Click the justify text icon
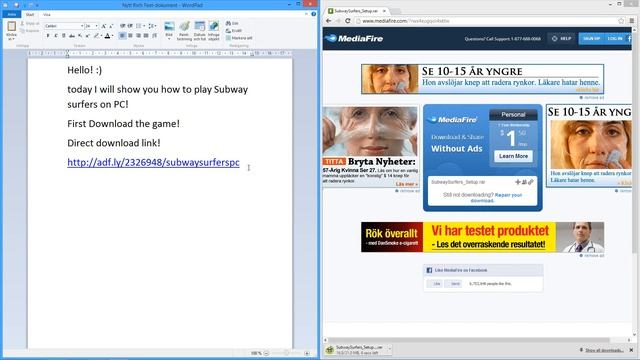The image size is (640, 360). 146,36
